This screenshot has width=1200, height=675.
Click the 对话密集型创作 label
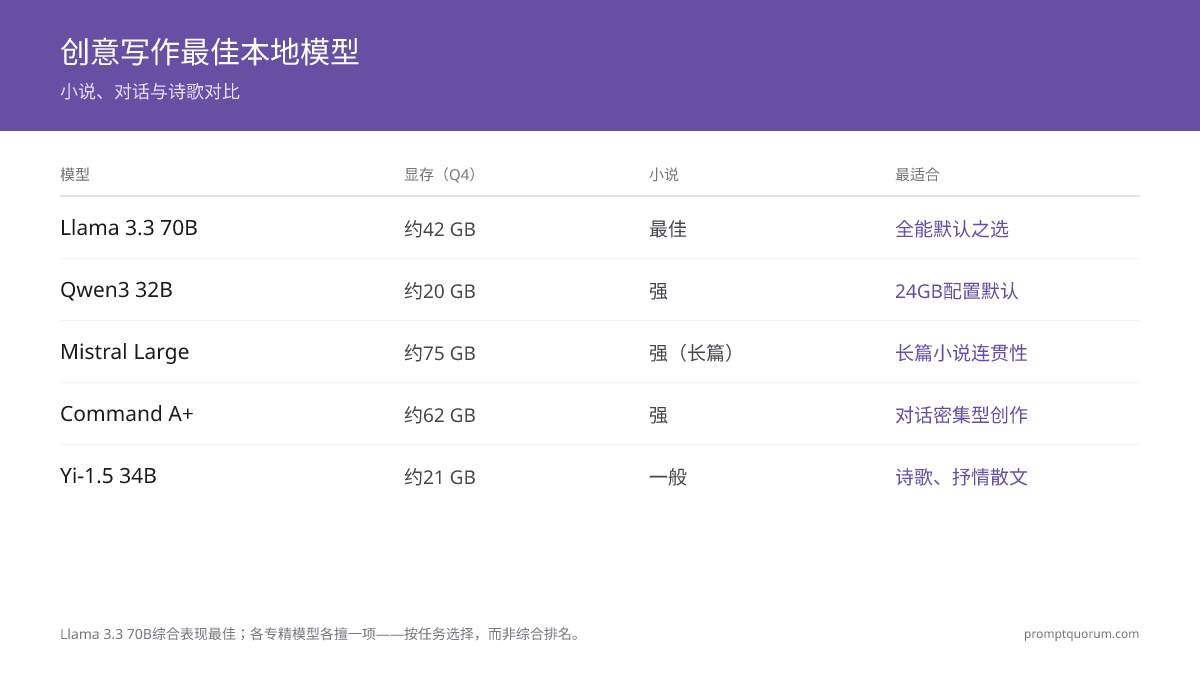pos(961,415)
